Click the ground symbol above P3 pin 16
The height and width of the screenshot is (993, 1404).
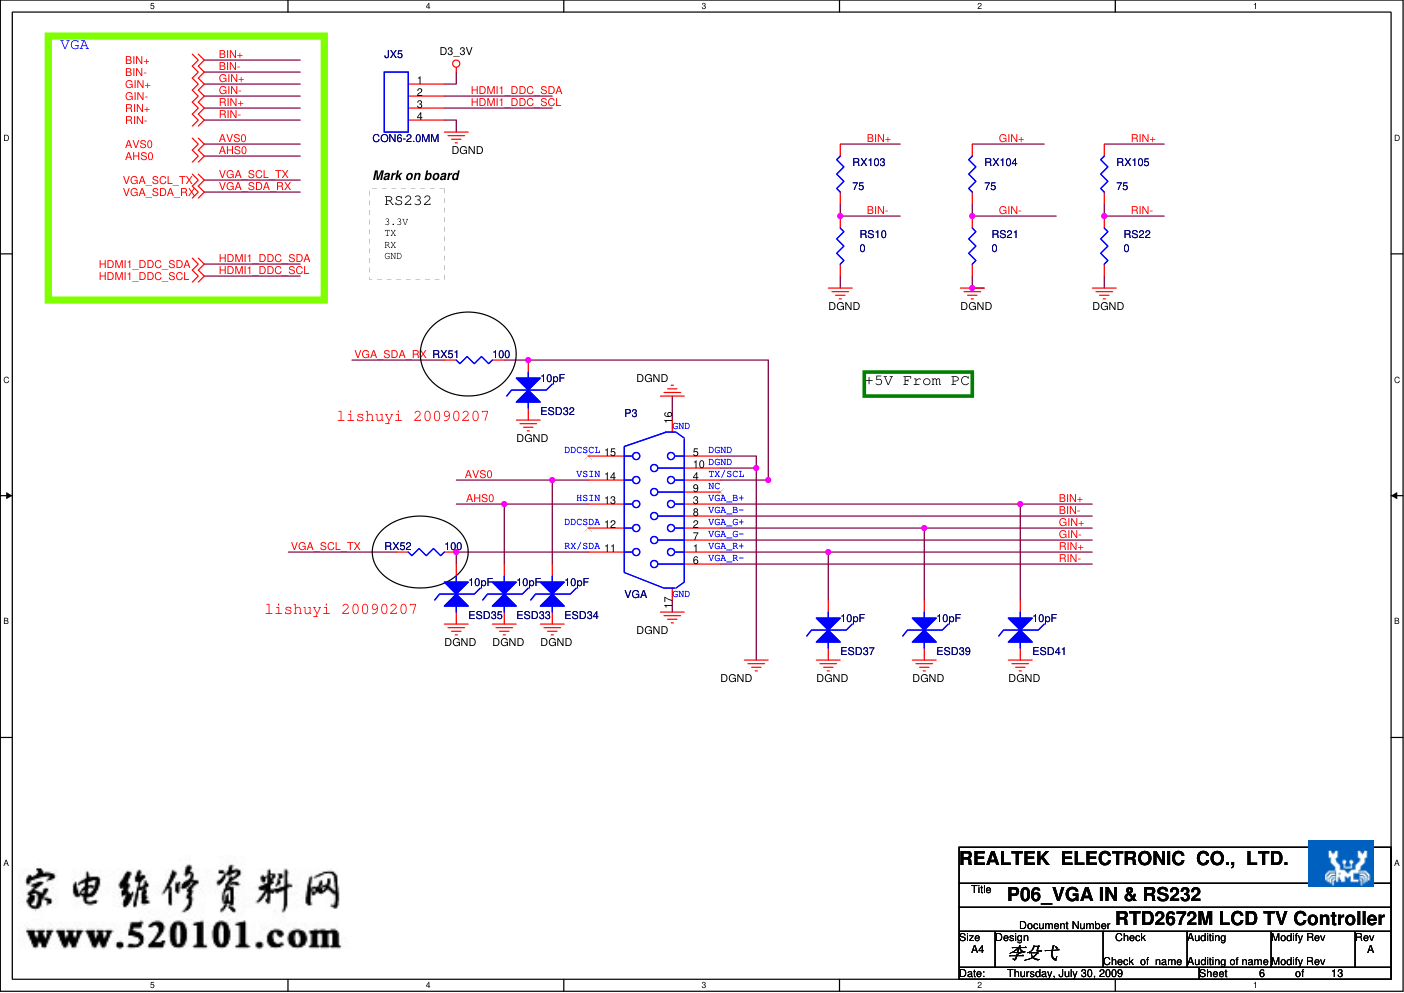(x=672, y=391)
